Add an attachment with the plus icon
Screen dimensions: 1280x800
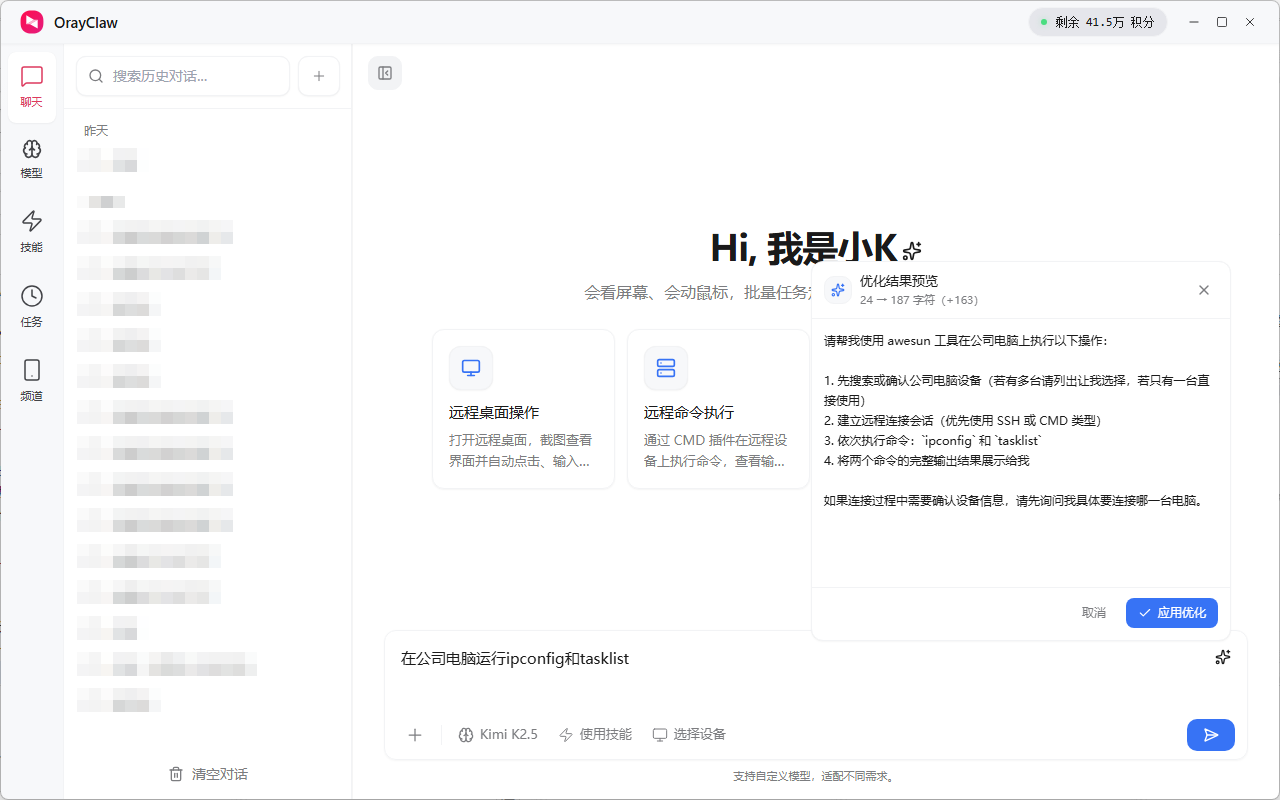click(415, 735)
